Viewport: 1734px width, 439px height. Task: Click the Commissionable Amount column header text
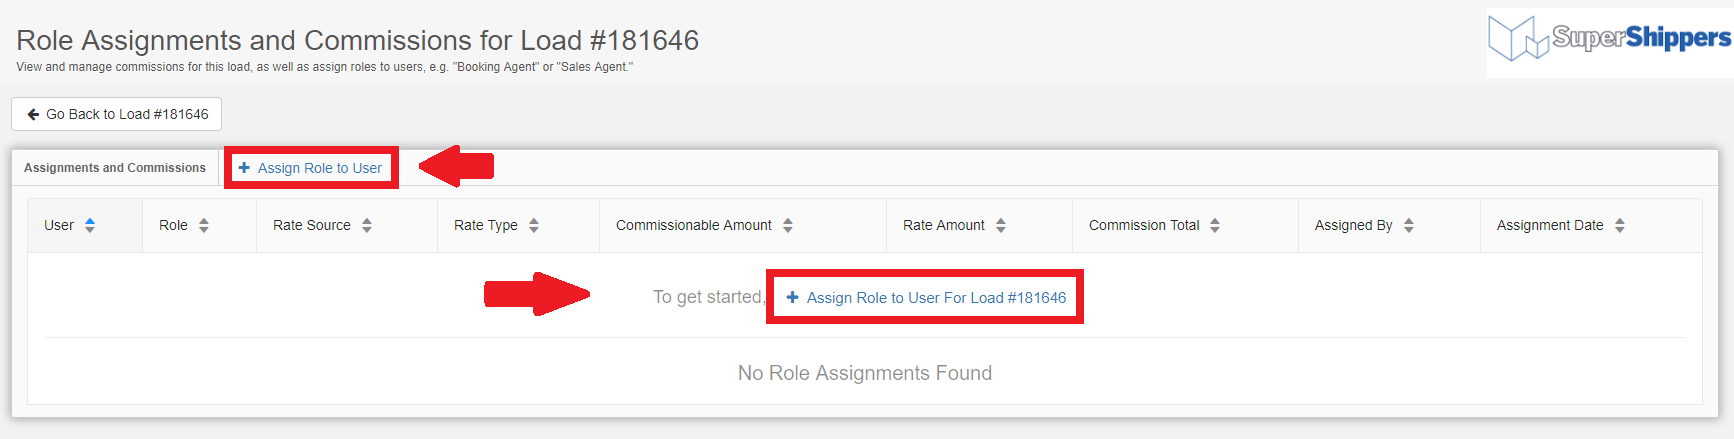(694, 225)
